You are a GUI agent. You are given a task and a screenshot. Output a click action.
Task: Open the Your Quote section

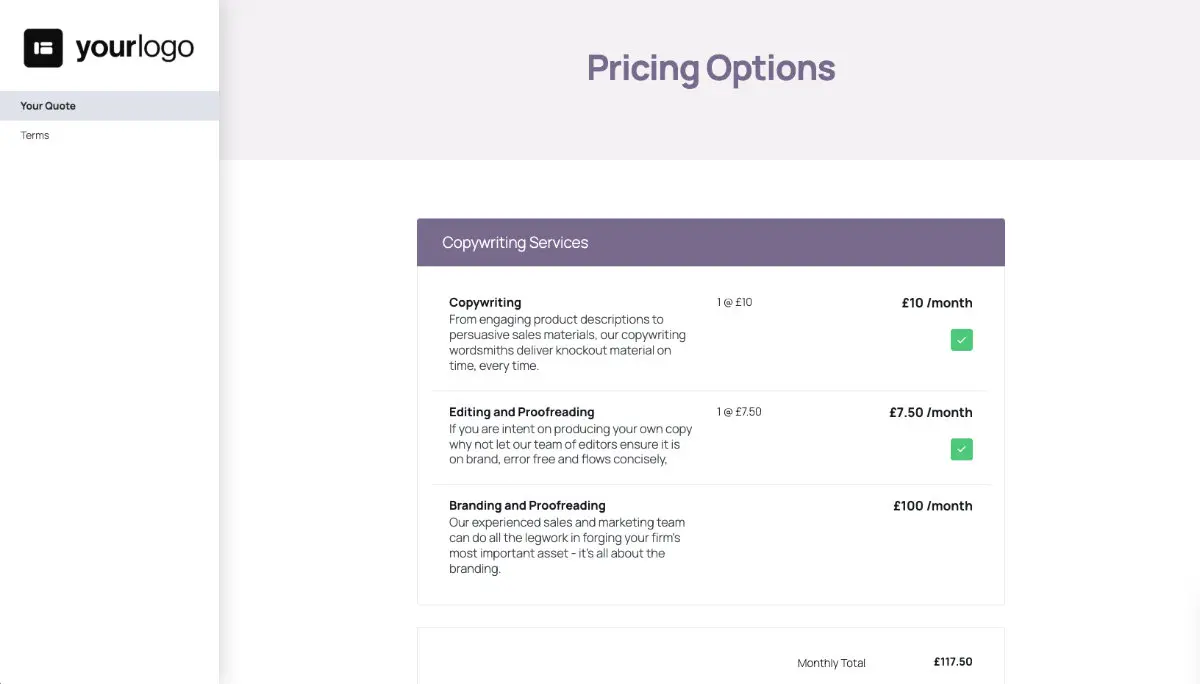[47, 105]
